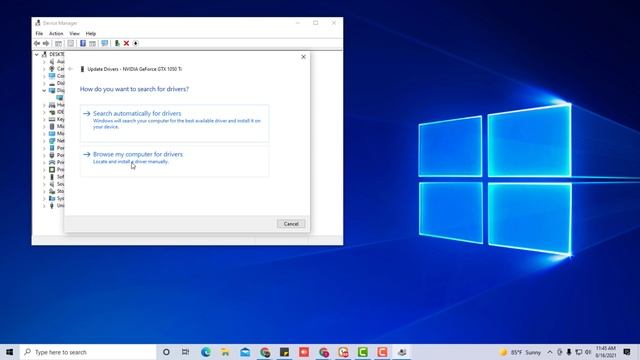Collapse the DESKTOP root node chevron

37,54
